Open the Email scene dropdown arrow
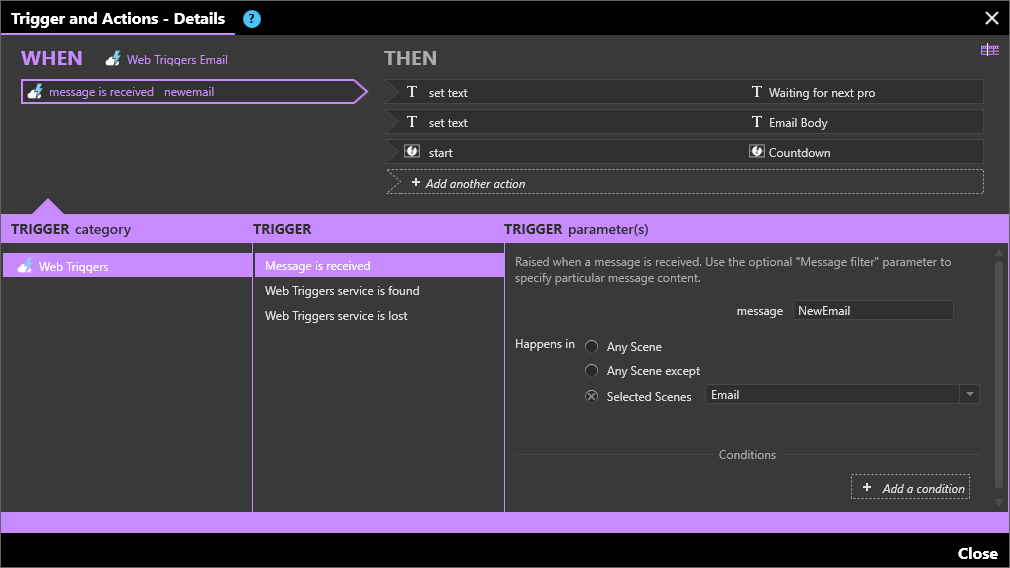This screenshot has height=568, width=1010. click(x=969, y=394)
